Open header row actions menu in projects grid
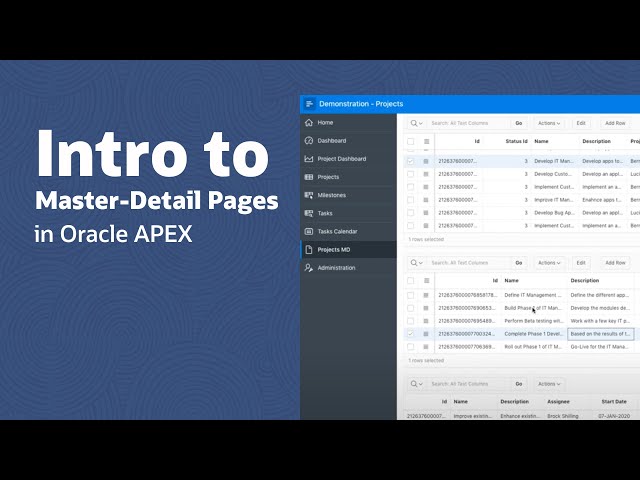Viewport: 640px width, 480px height. coord(427,141)
